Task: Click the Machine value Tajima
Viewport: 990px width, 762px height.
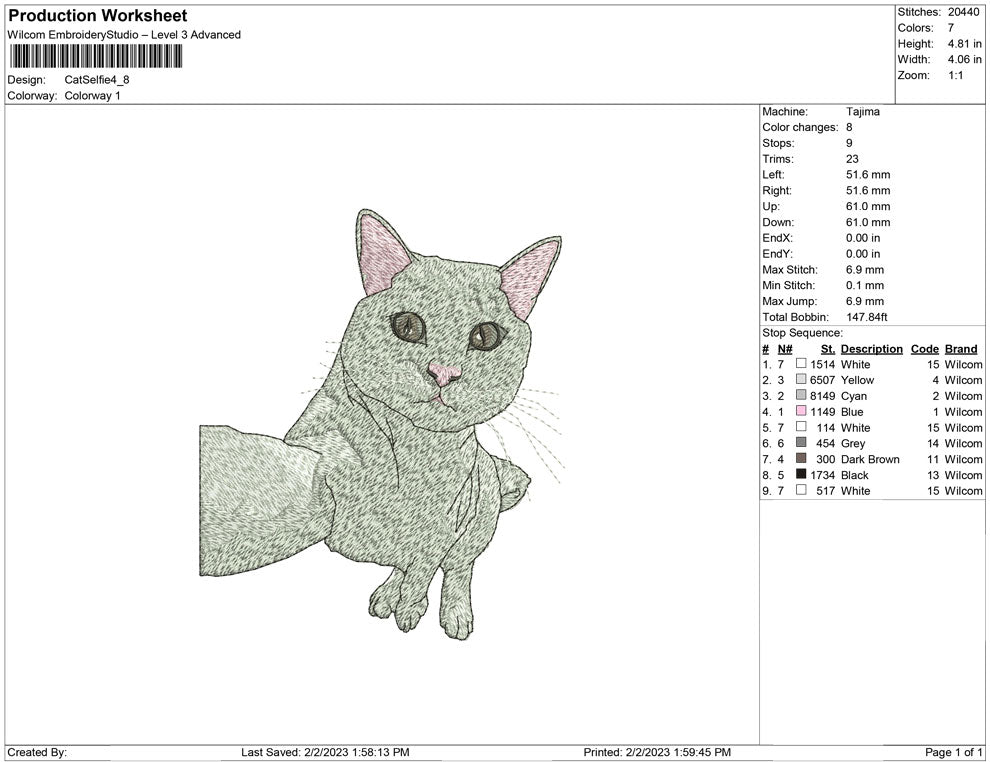Action: (862, 112)
